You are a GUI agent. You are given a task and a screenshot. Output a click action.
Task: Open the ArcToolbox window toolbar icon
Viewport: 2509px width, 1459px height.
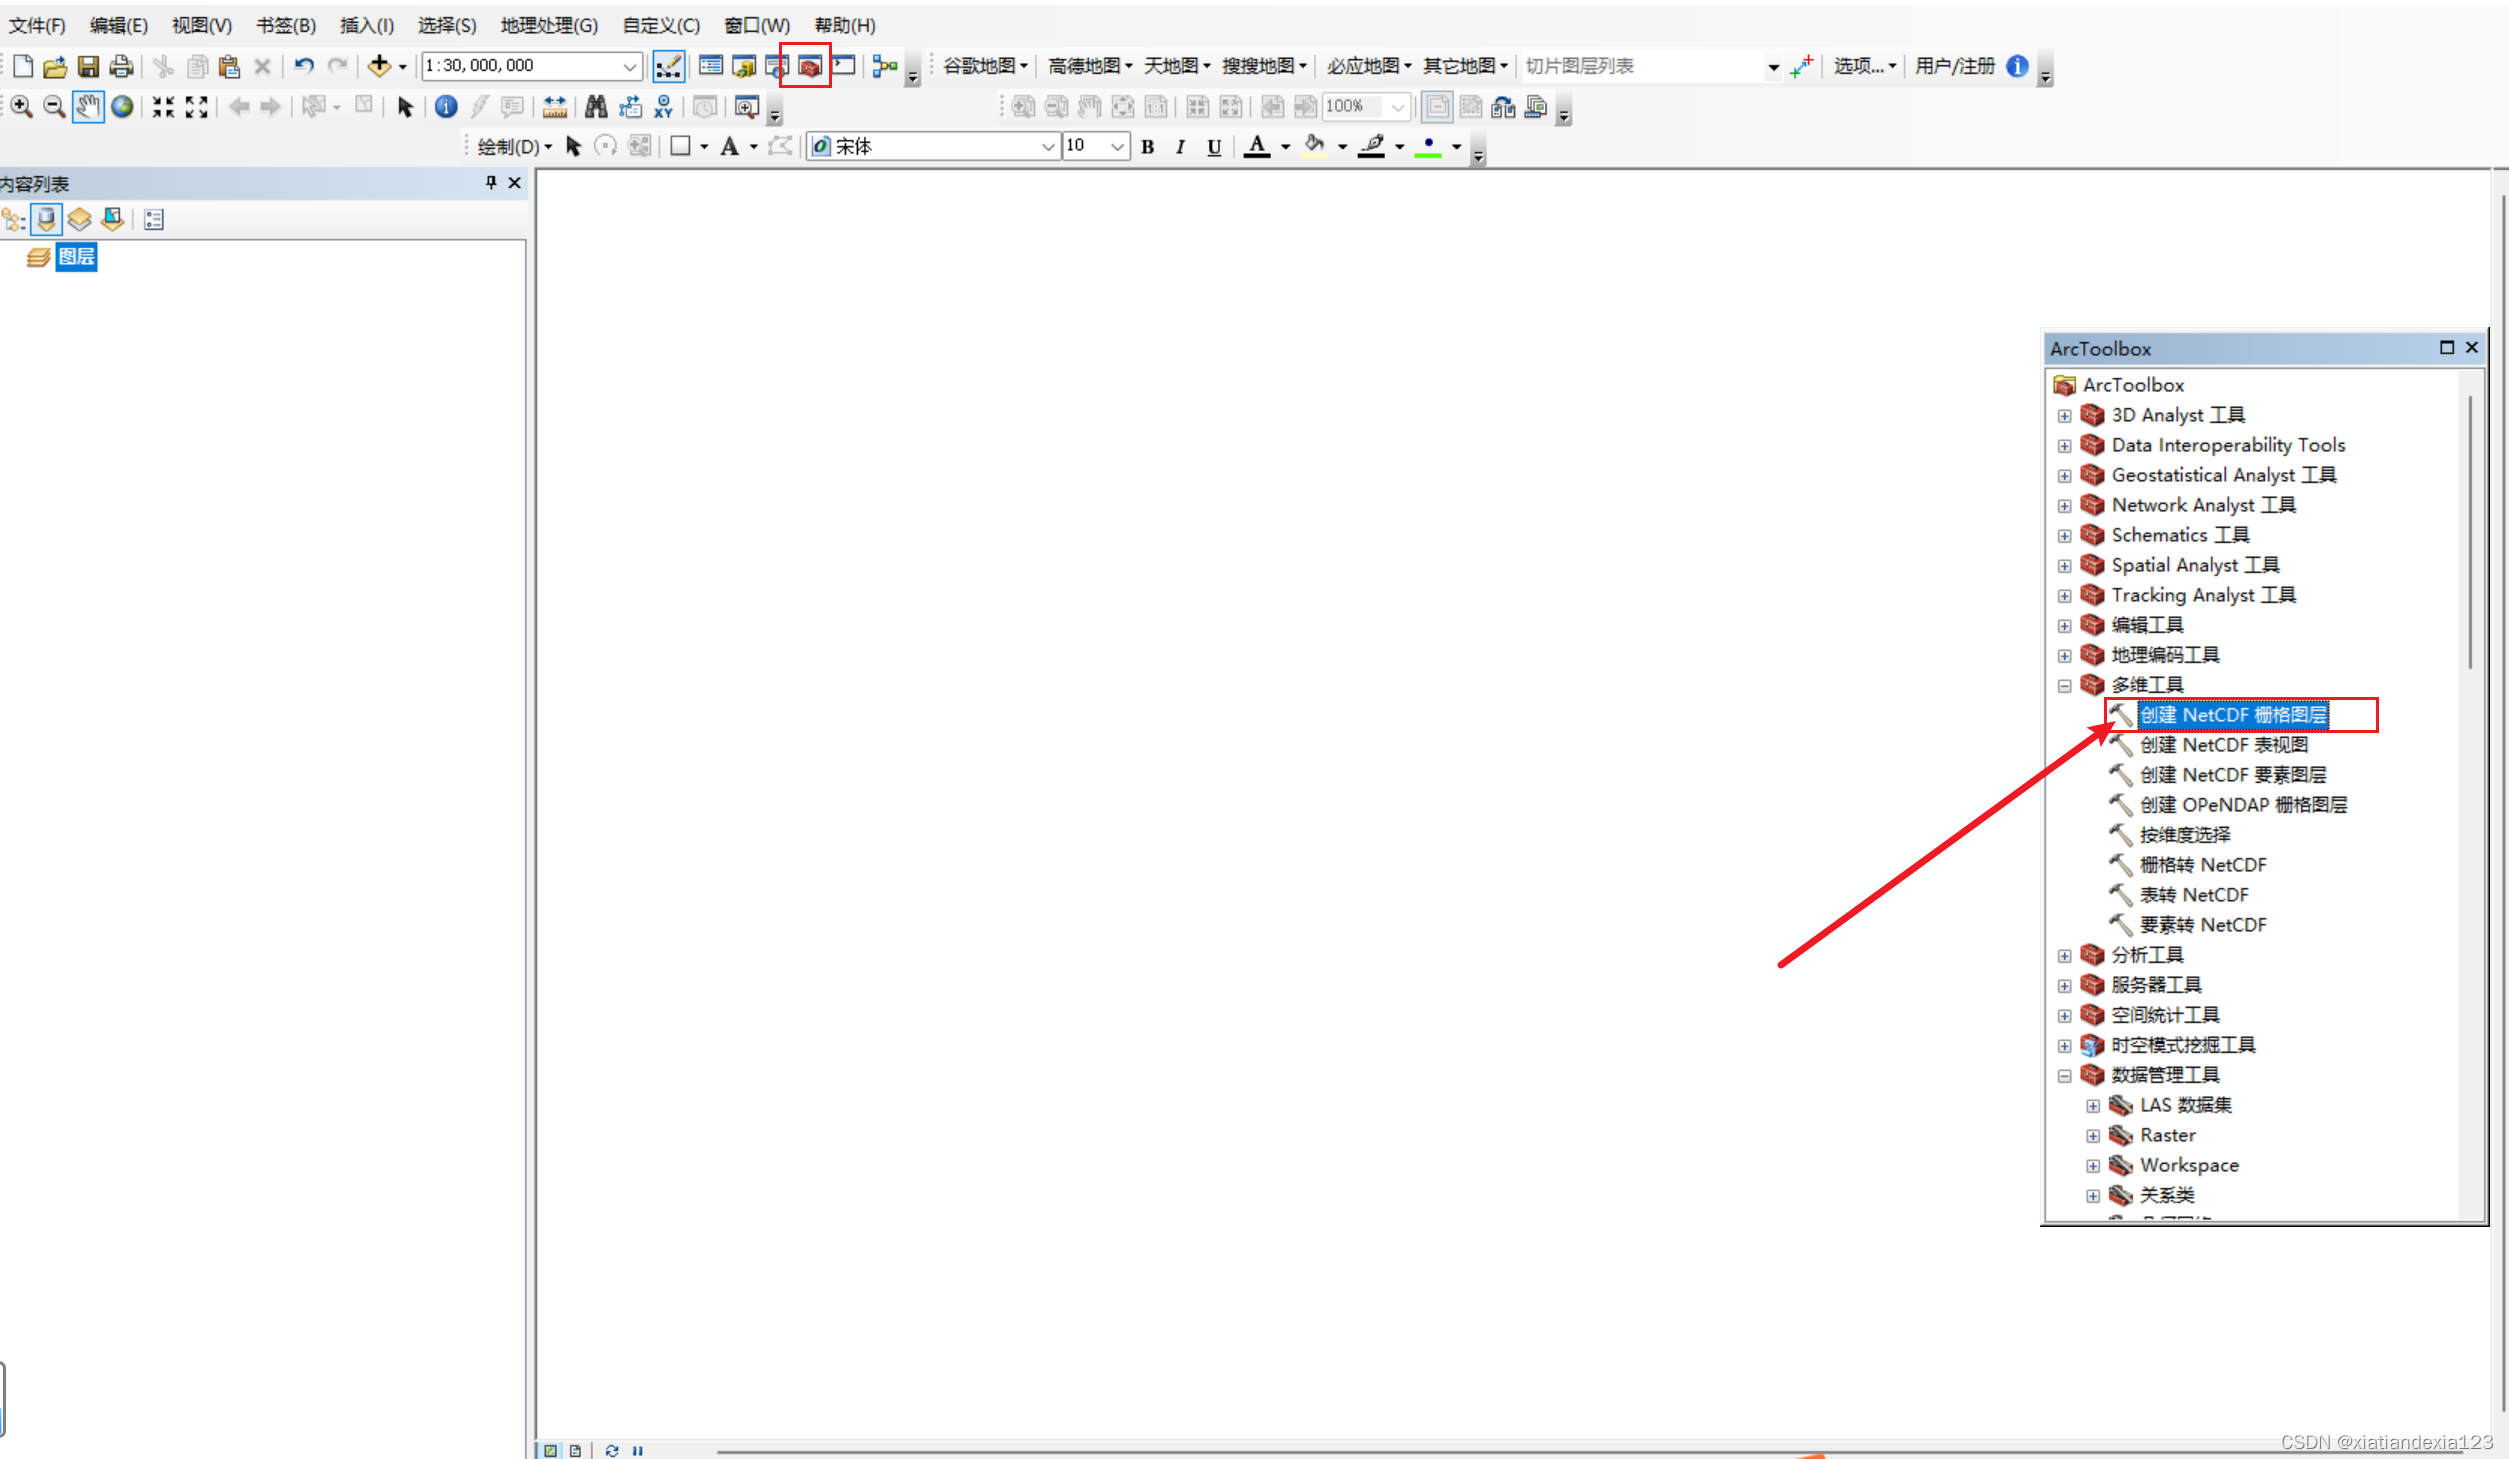[809, 66]
